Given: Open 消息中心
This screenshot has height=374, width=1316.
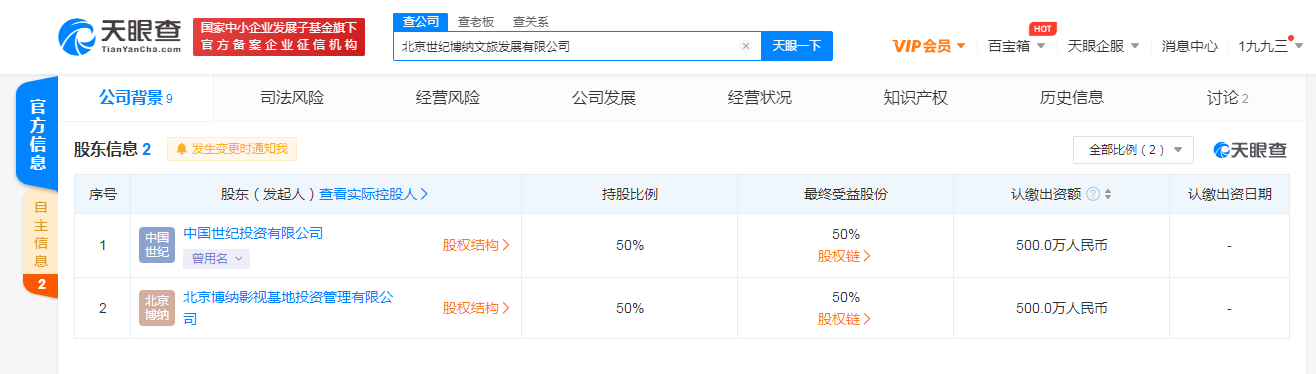Looking at the screenshot, I should (x=1190, y=46).
